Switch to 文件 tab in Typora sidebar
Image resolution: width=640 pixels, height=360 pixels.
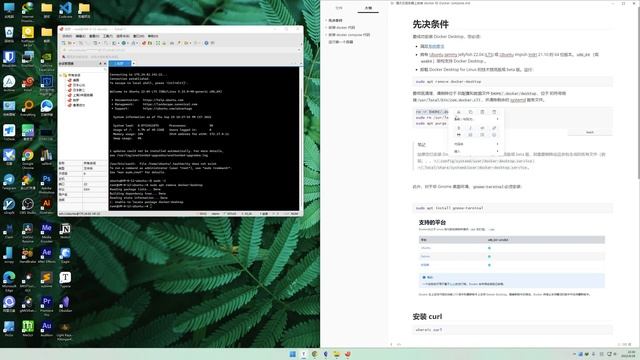tap(339, 8)
